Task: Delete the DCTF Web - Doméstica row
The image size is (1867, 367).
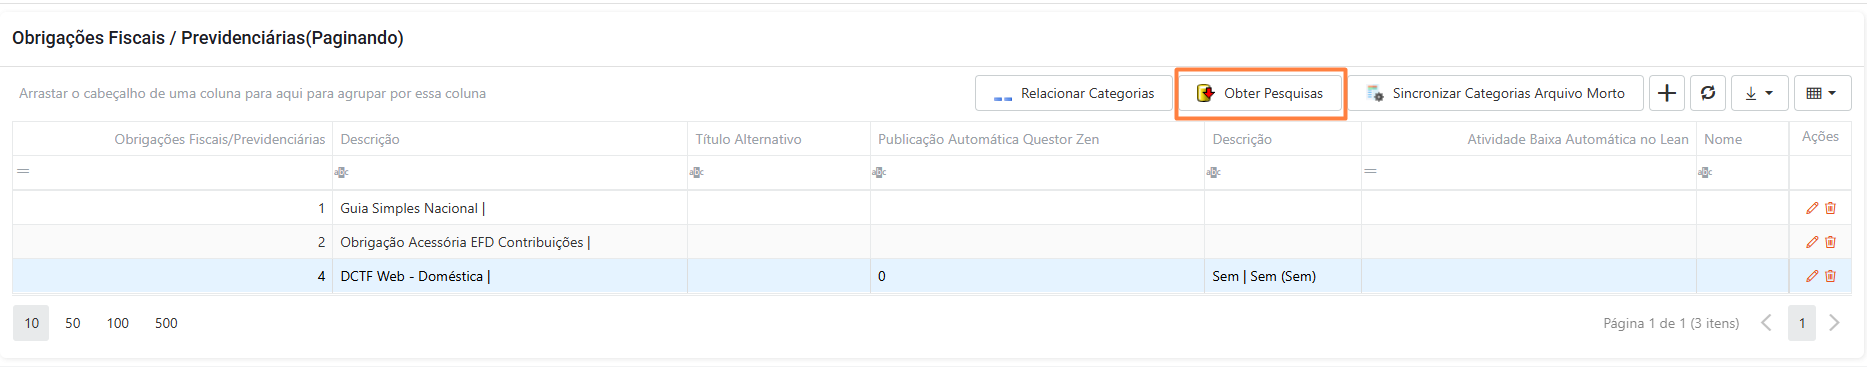Action: pos(1830,276)
